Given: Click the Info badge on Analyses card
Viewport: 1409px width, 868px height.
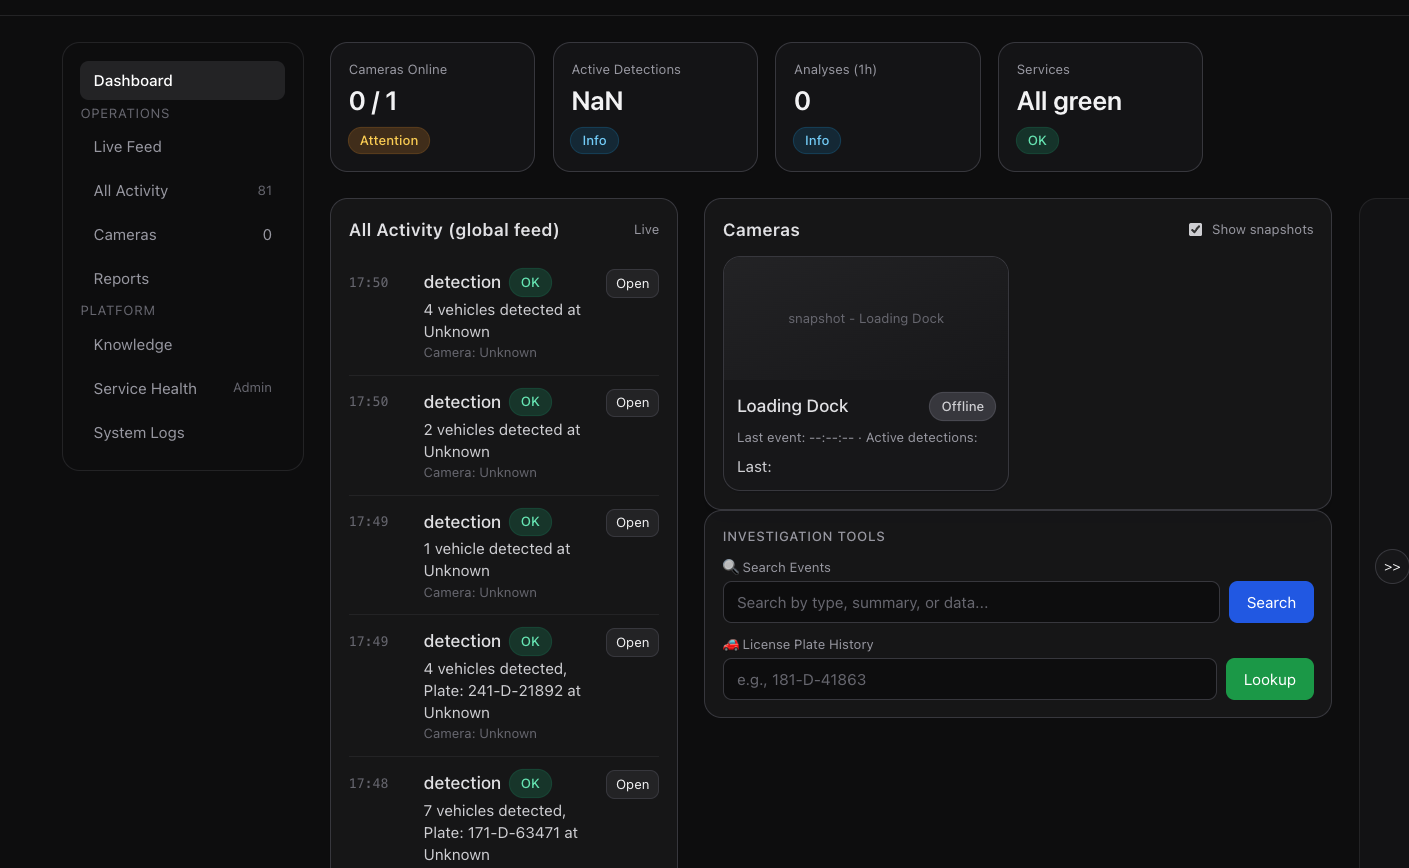Looking at the screenshot, I should coord(817,140).
